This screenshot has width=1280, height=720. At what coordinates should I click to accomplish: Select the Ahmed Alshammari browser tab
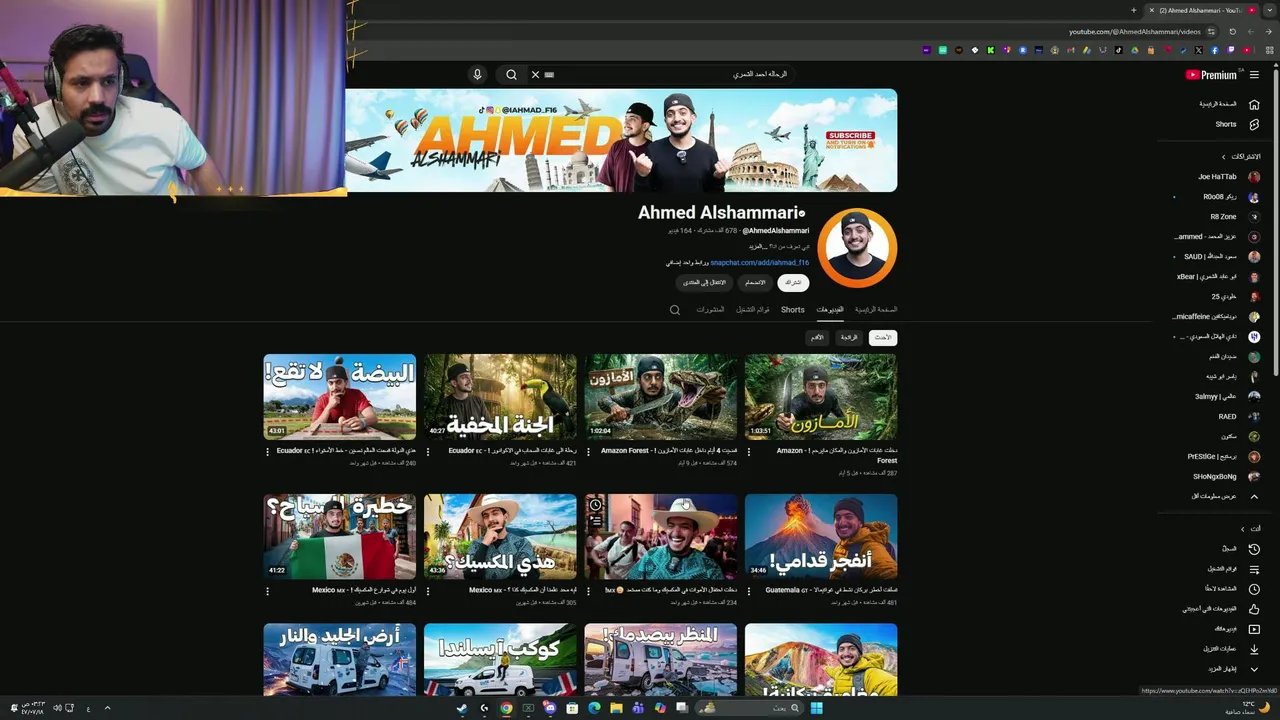coord(1202,10)
